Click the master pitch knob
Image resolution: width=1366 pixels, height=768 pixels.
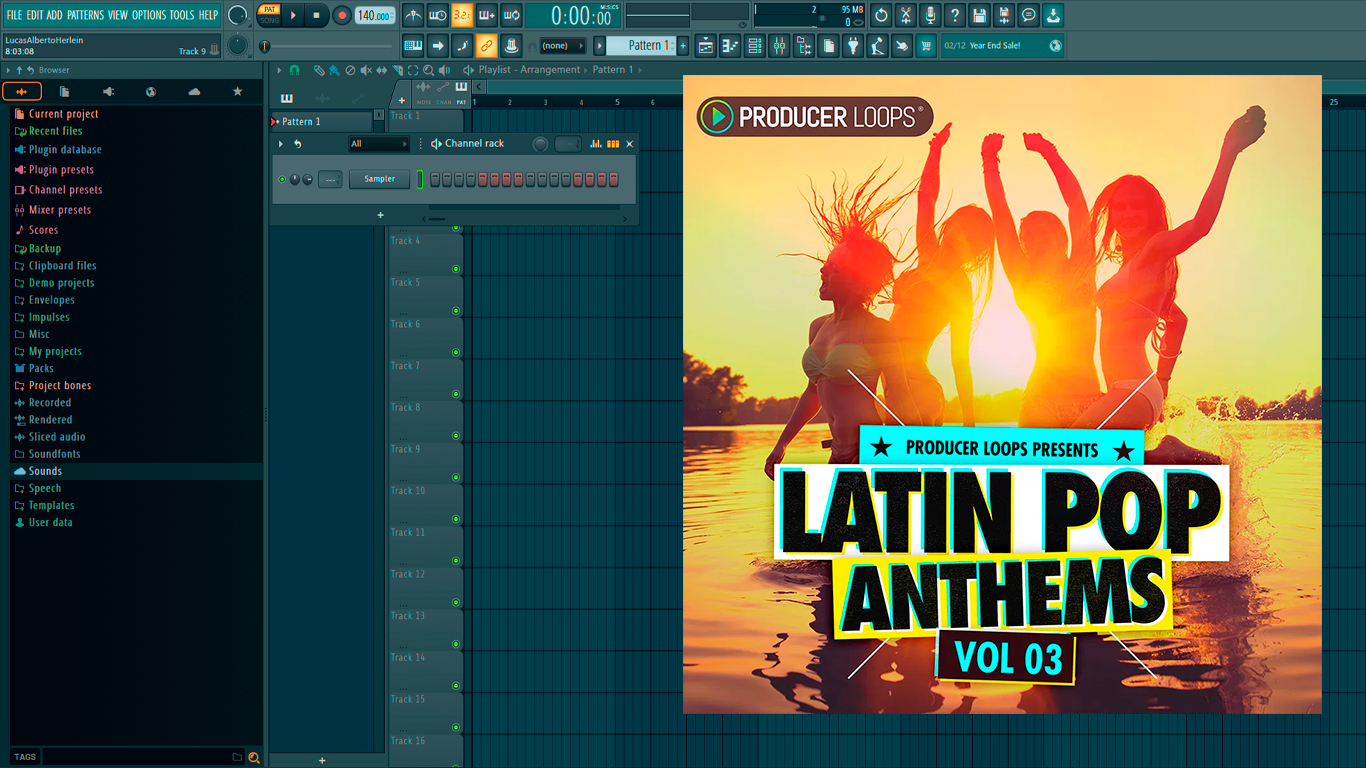click(x=237, y=45)
